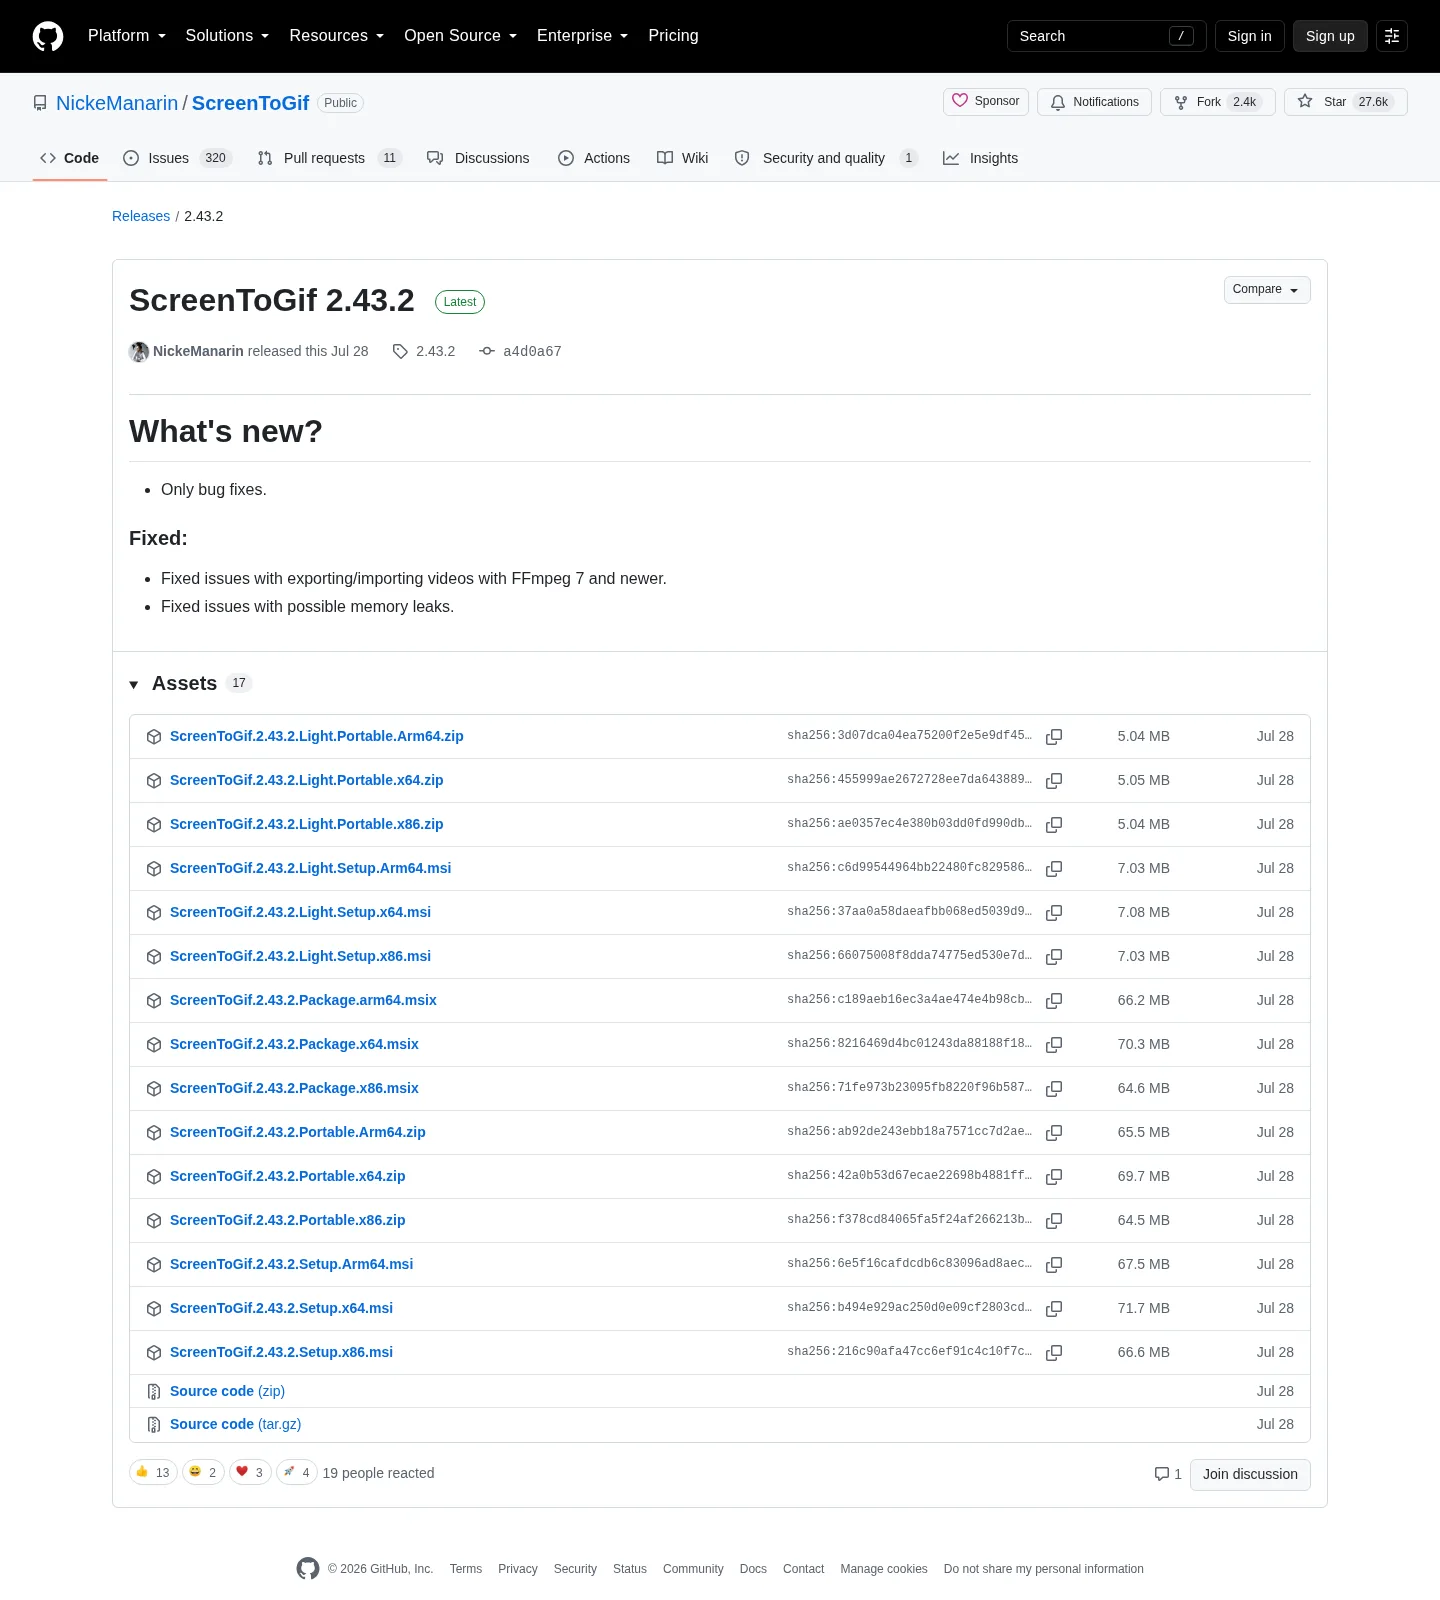1440x1600 pixels.
Task: Open the footer Privacy link
Action: coord(518,1569)
